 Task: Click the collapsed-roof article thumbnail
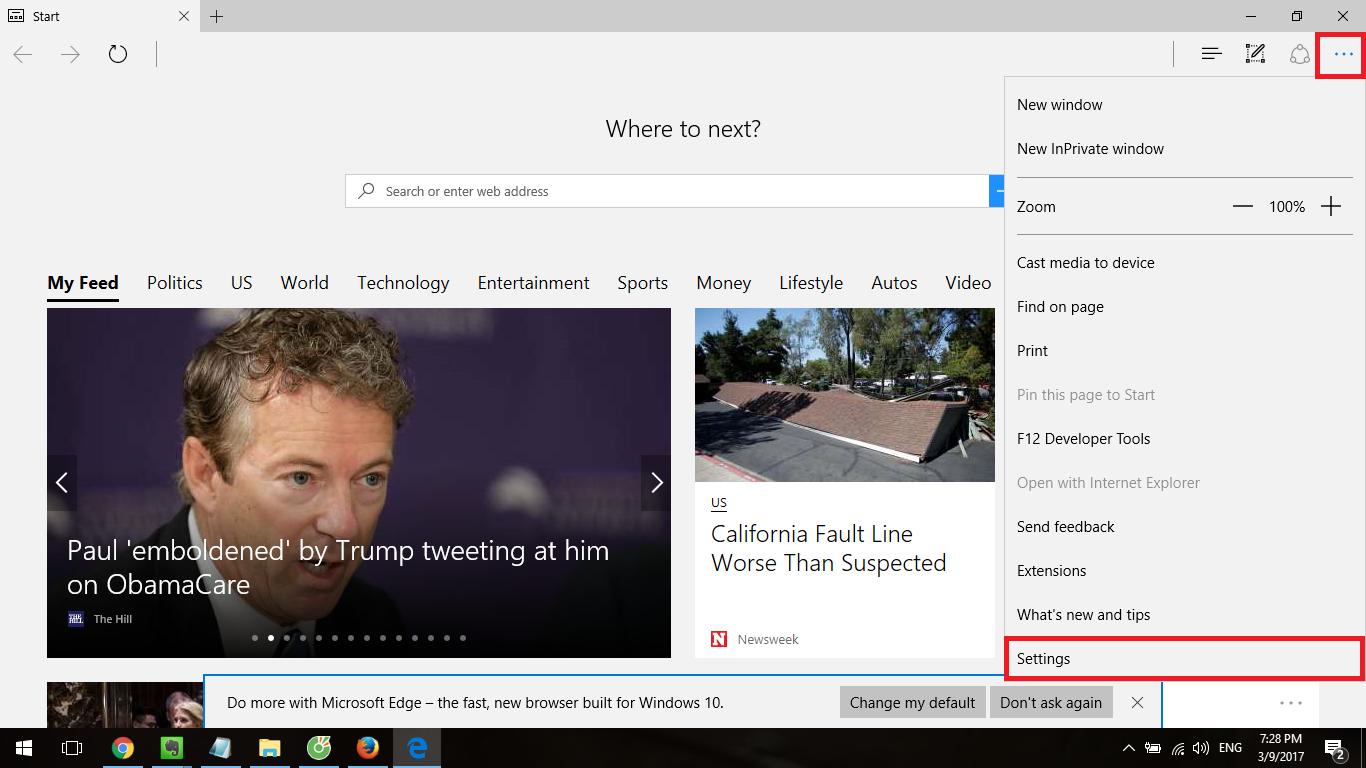(845, 395)
